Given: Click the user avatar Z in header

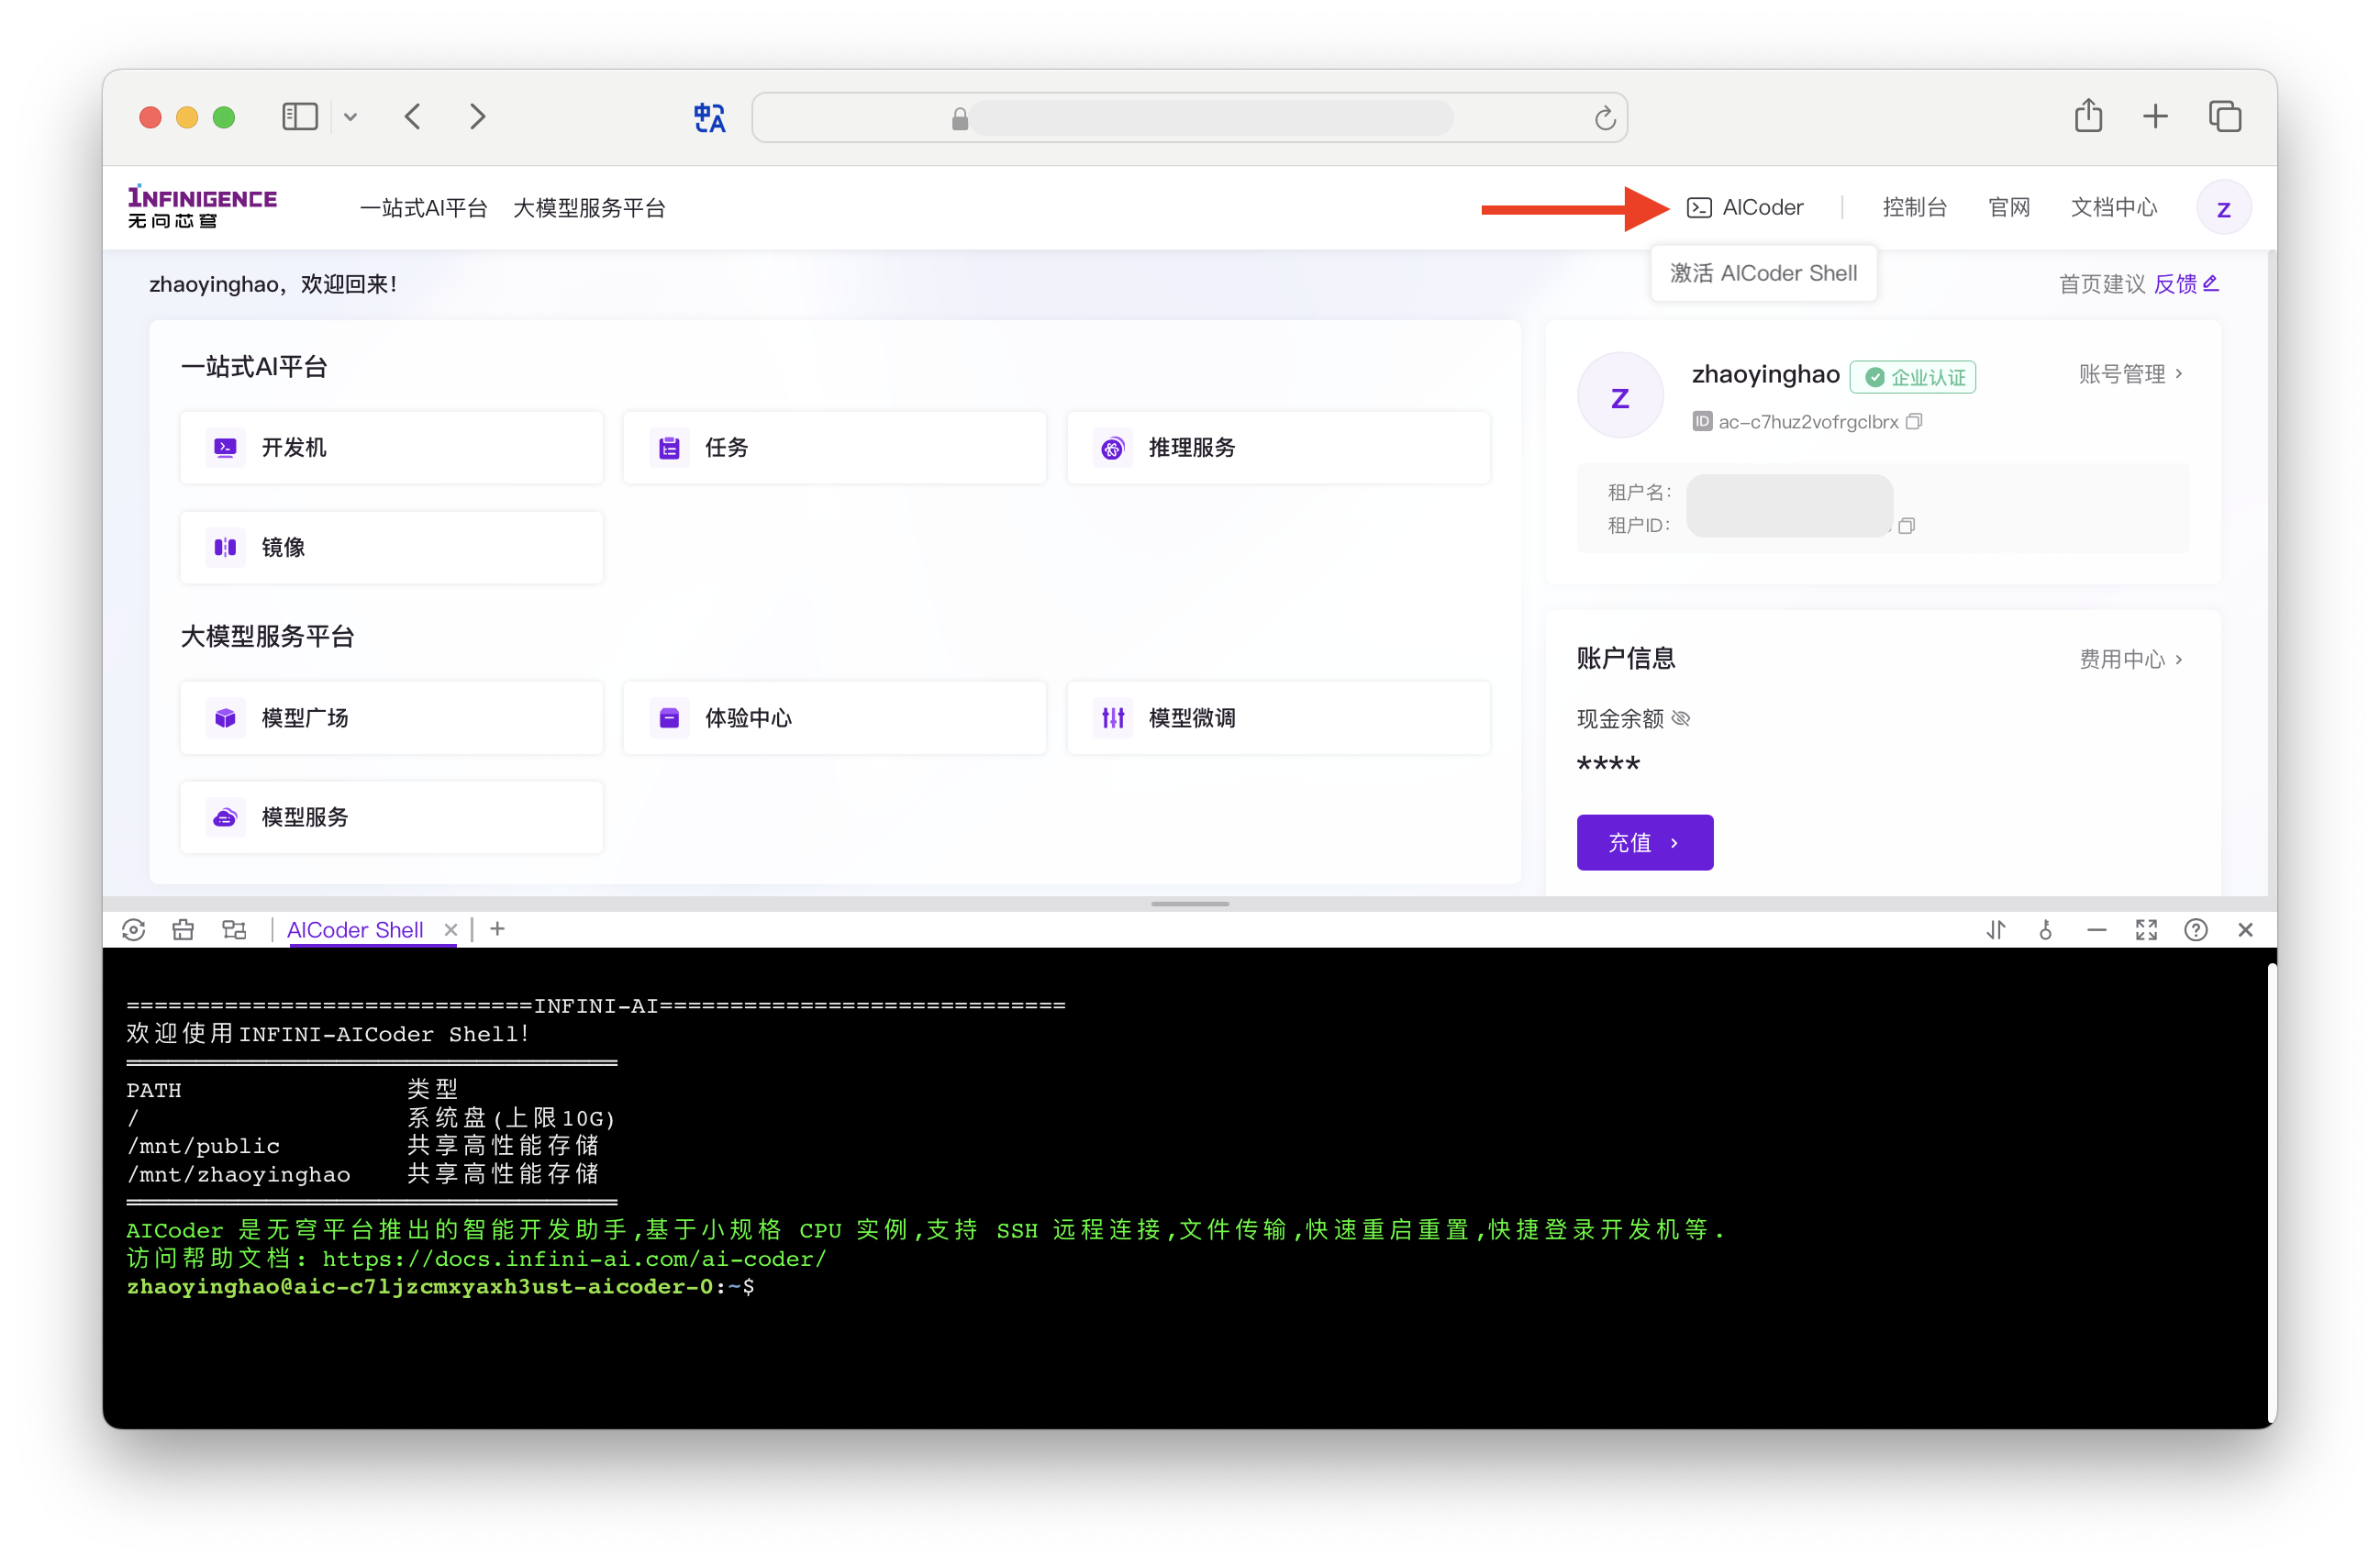Looking at the screenshot, I should tap(2223, 208).
